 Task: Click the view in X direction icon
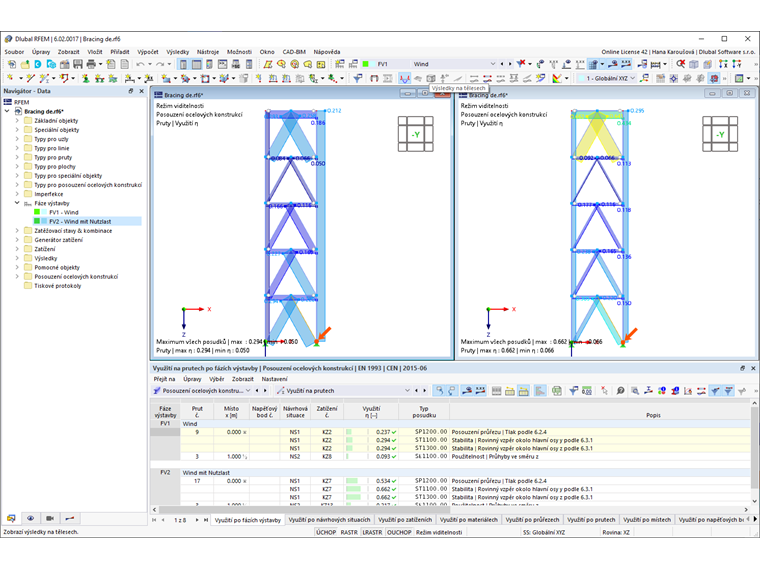(x=723, y=64)
